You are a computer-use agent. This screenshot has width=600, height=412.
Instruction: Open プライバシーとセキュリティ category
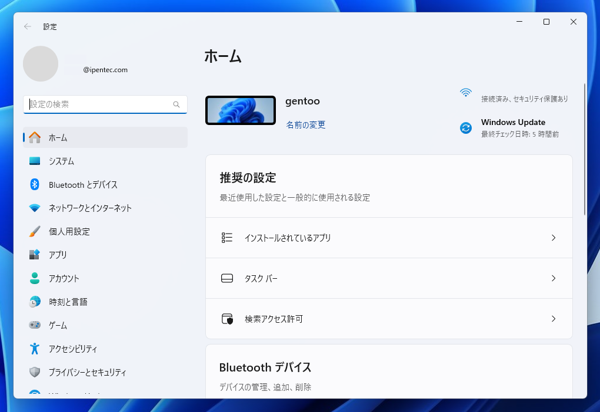click(x=105, y=372)
